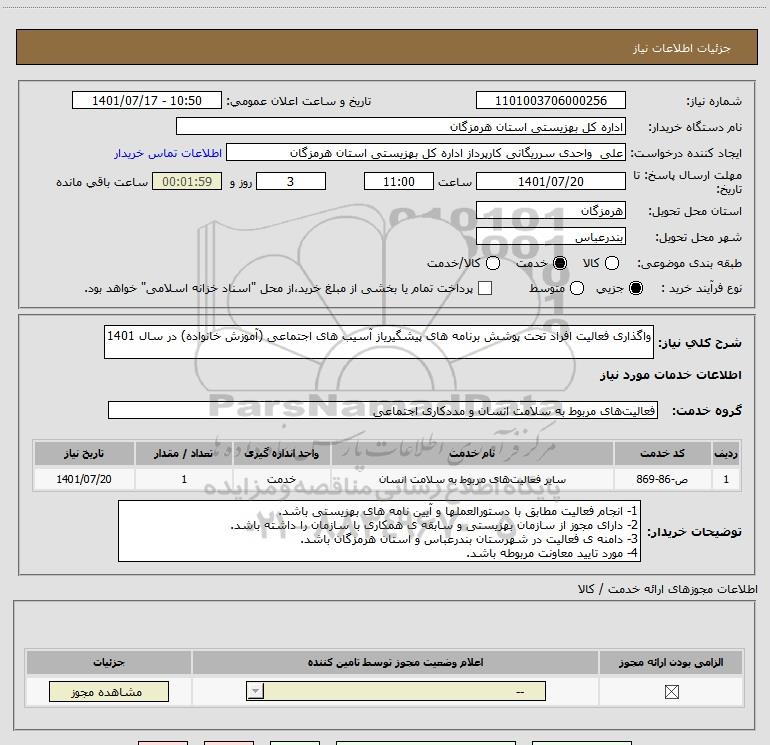
Task: Toggle the mandatory license checkbox
Action: (x=671, y=692)
